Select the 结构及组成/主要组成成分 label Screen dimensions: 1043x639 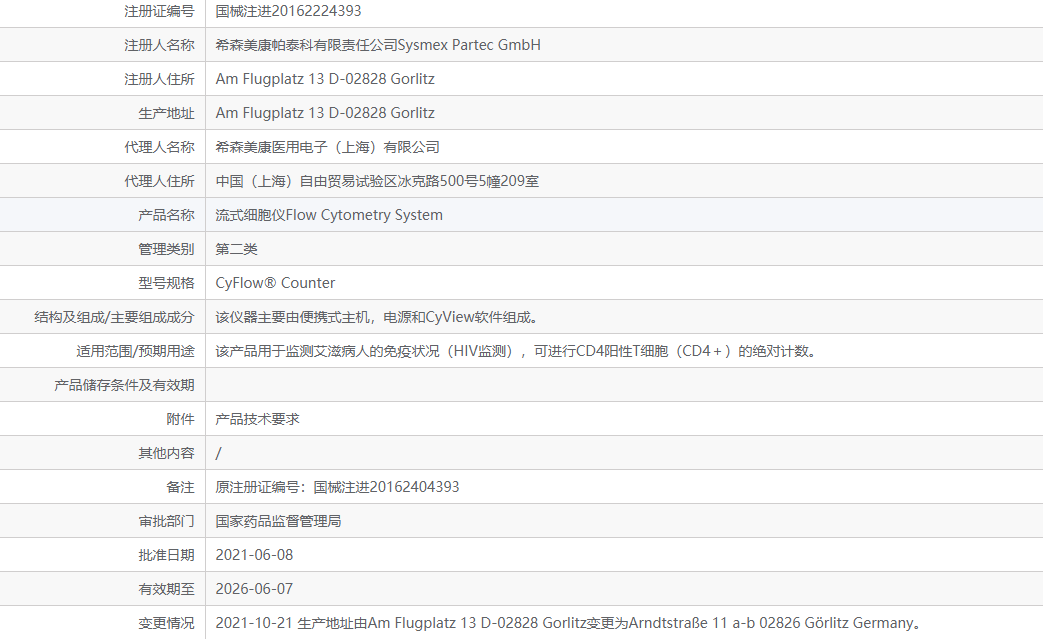(x=114, y=317)
